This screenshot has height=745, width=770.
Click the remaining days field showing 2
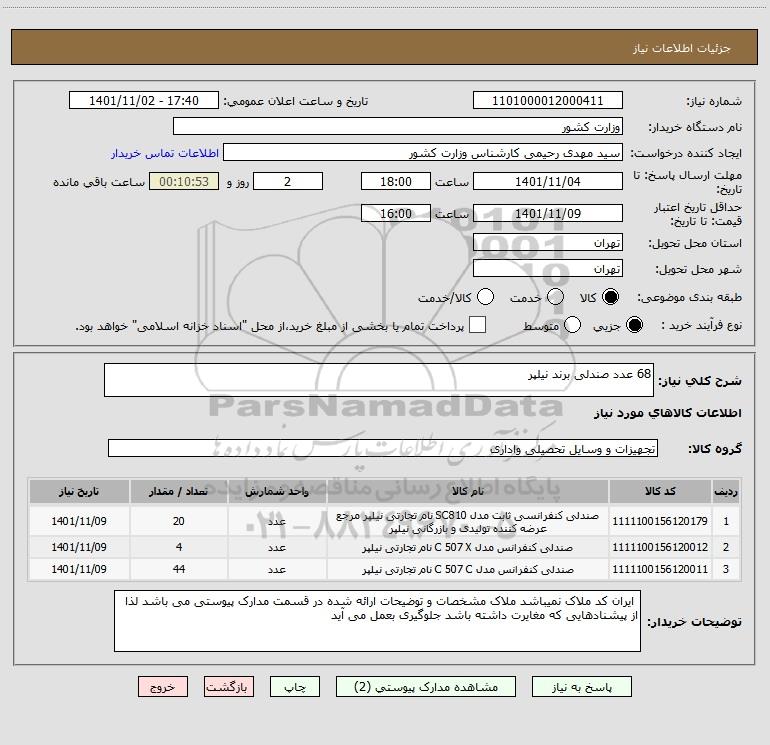[288, 181]
